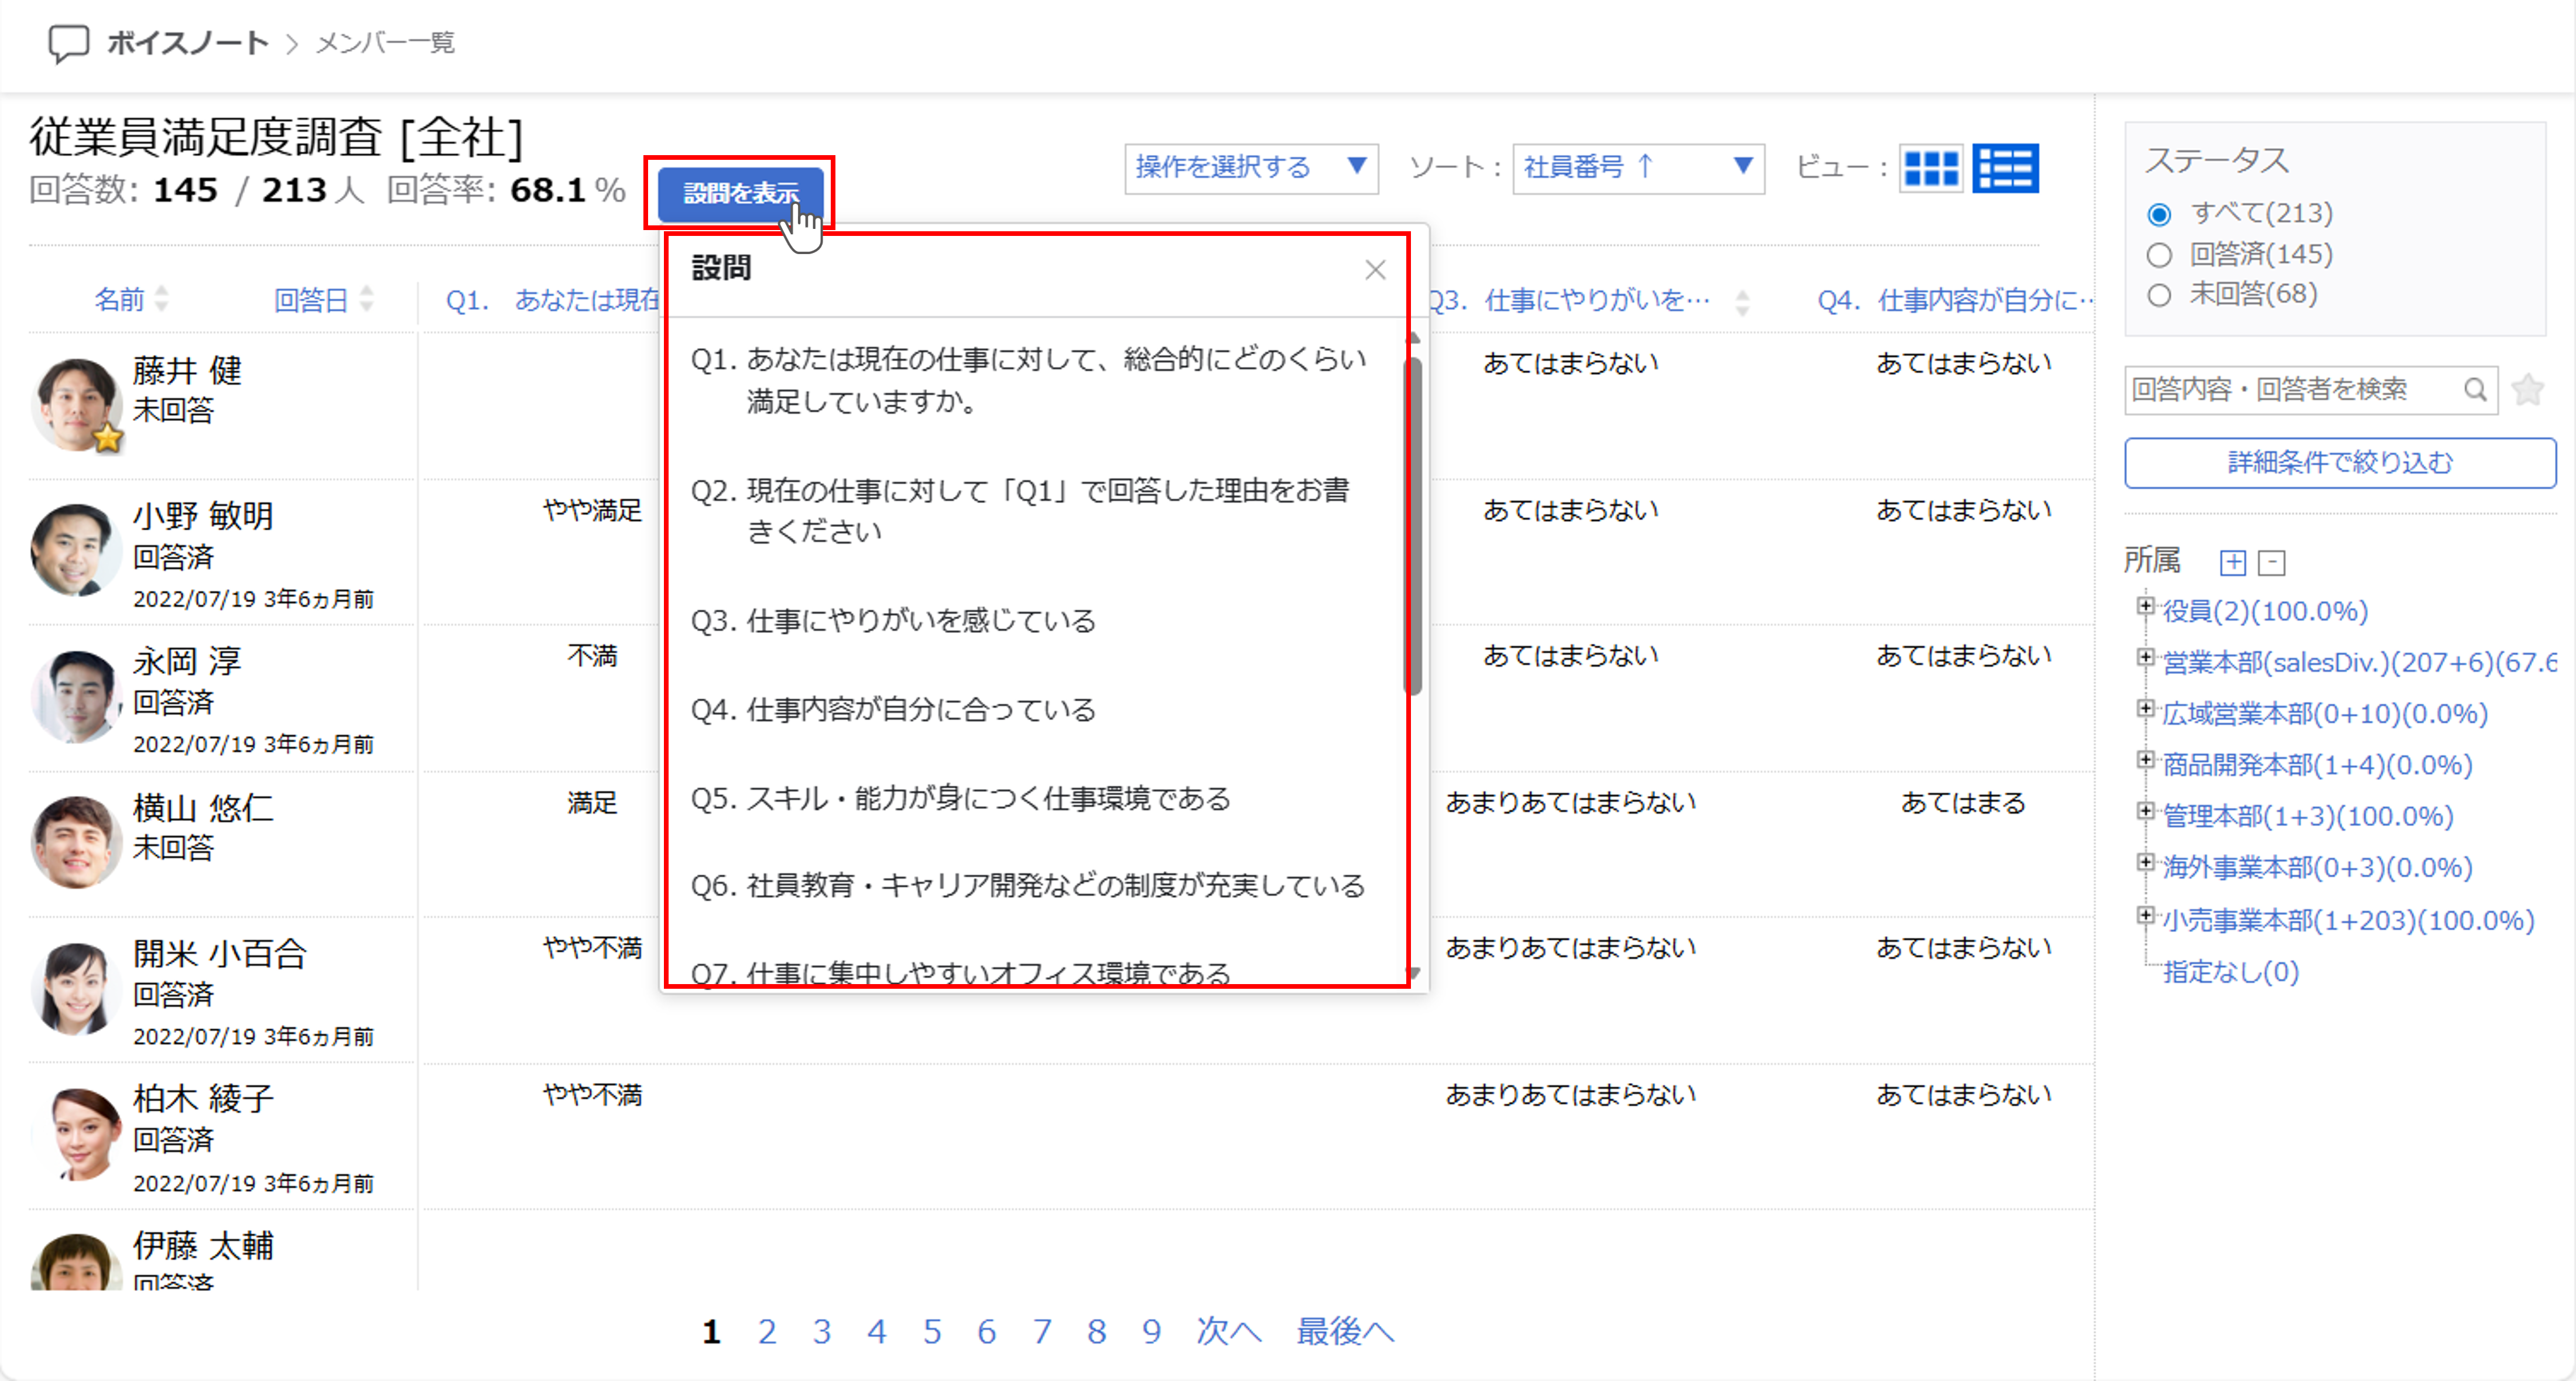This screenshot has height=1381, width=2576.
Task: Click the speech bubble icon in the breadcrumb
Action: (x=69, y=42)
